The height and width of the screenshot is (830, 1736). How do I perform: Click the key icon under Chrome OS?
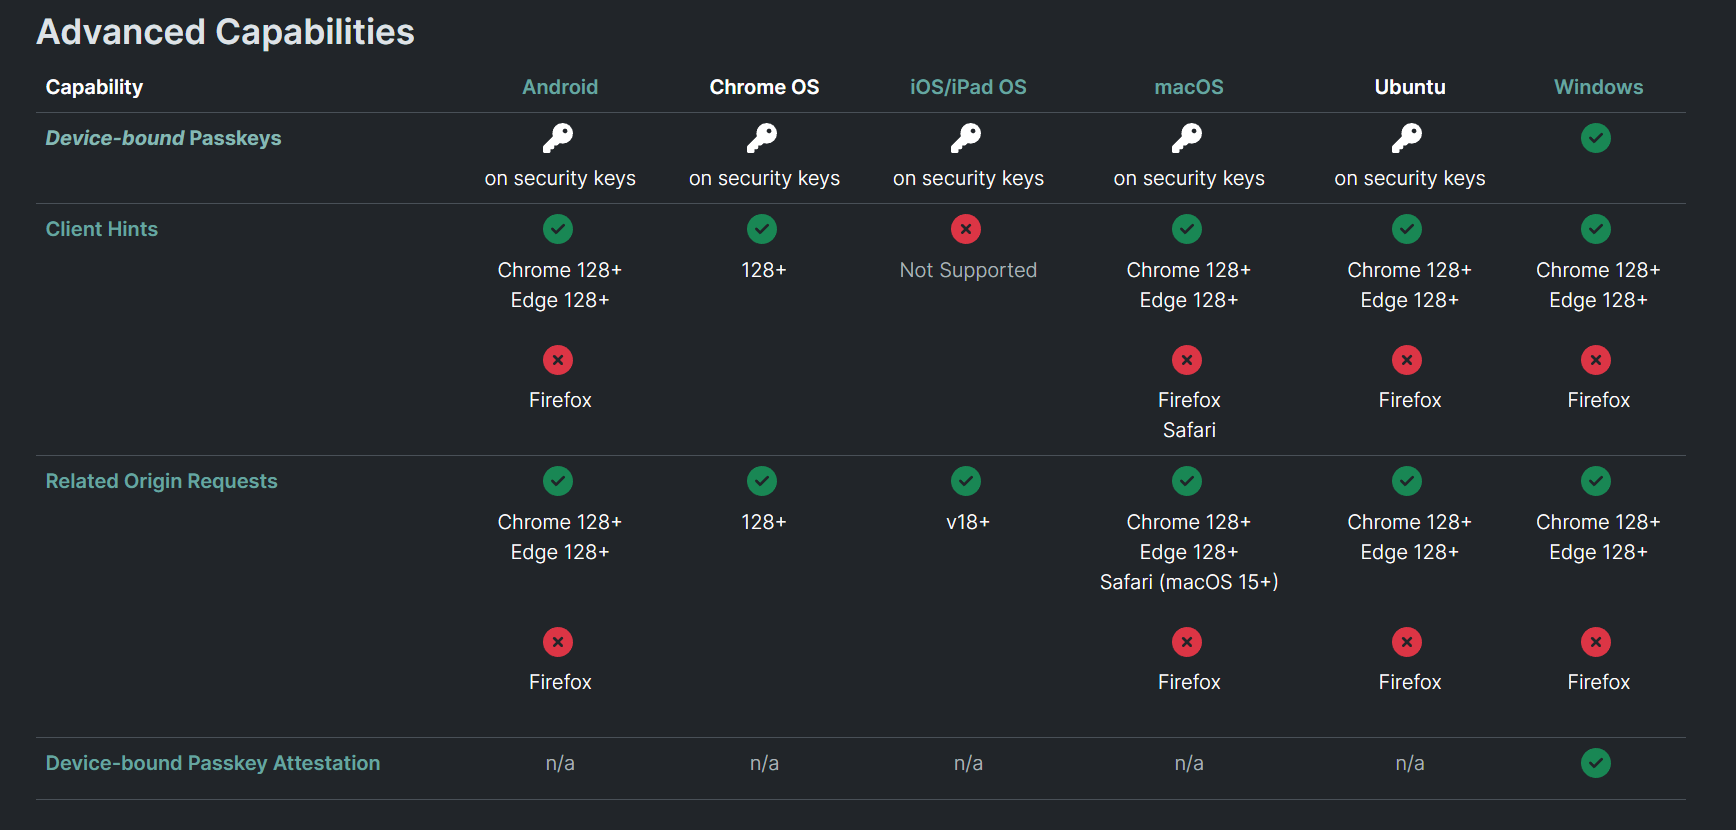(x=762, y=138)
